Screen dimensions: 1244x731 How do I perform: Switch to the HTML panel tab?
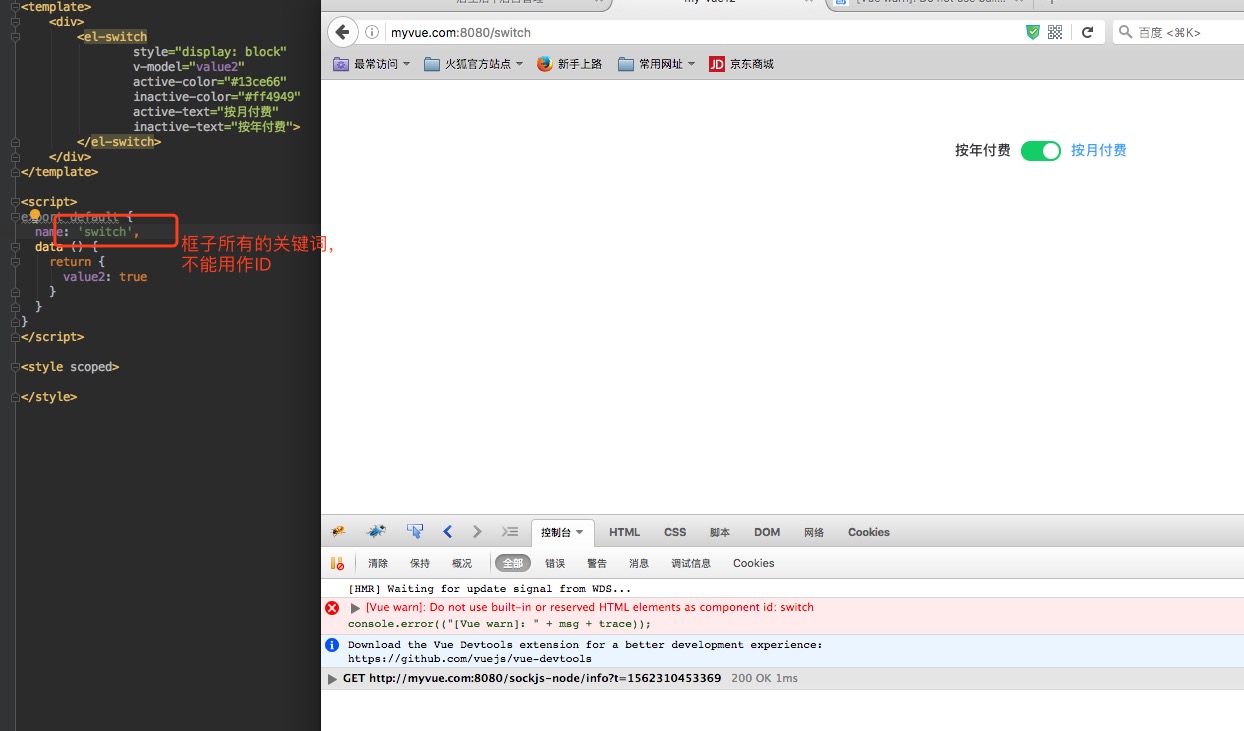(x=624, y=532)
